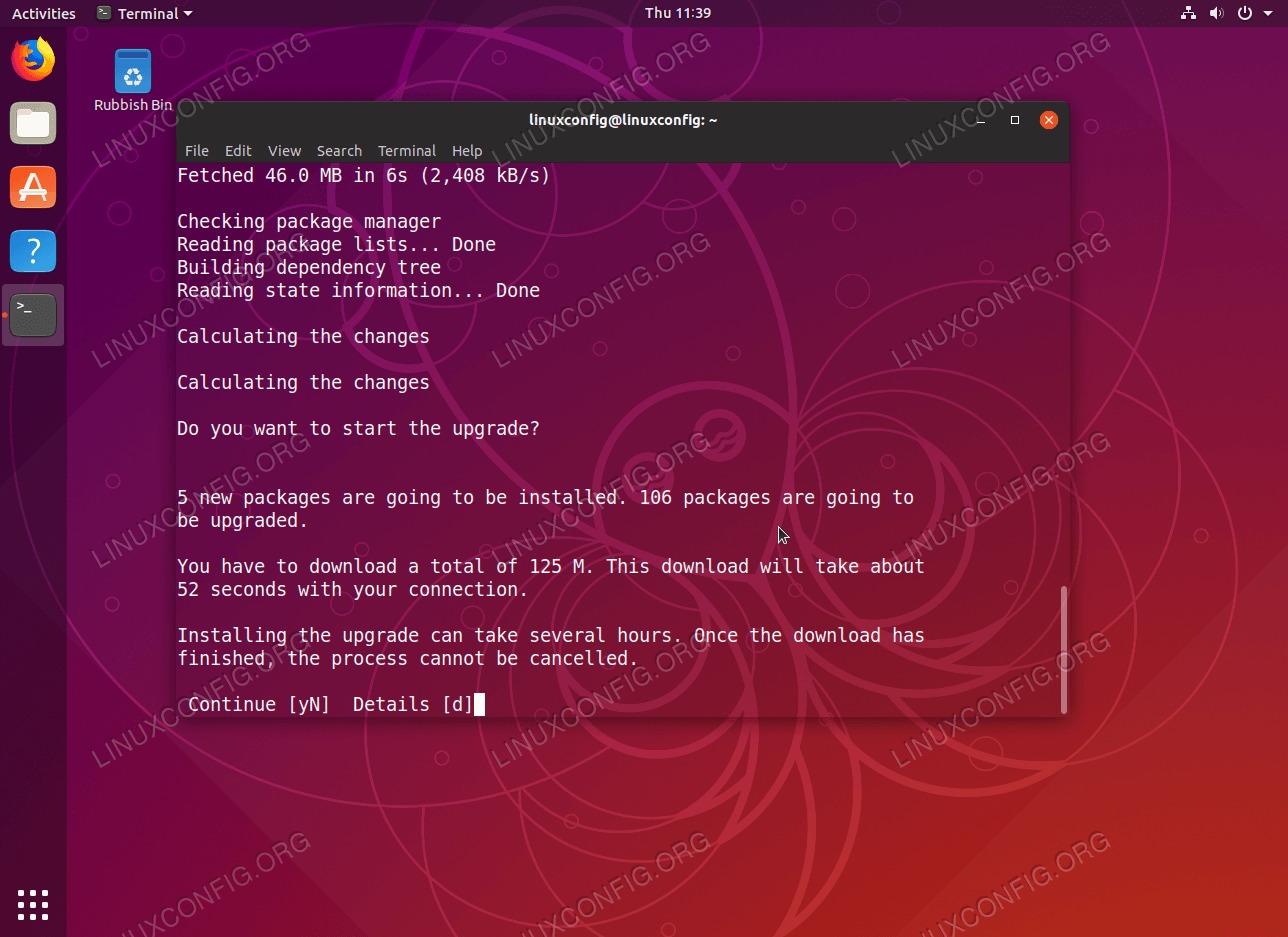Click the 'Do you want to start the upgrade?' line
The width and height of the screenshot is (1288, 937).
358,428
